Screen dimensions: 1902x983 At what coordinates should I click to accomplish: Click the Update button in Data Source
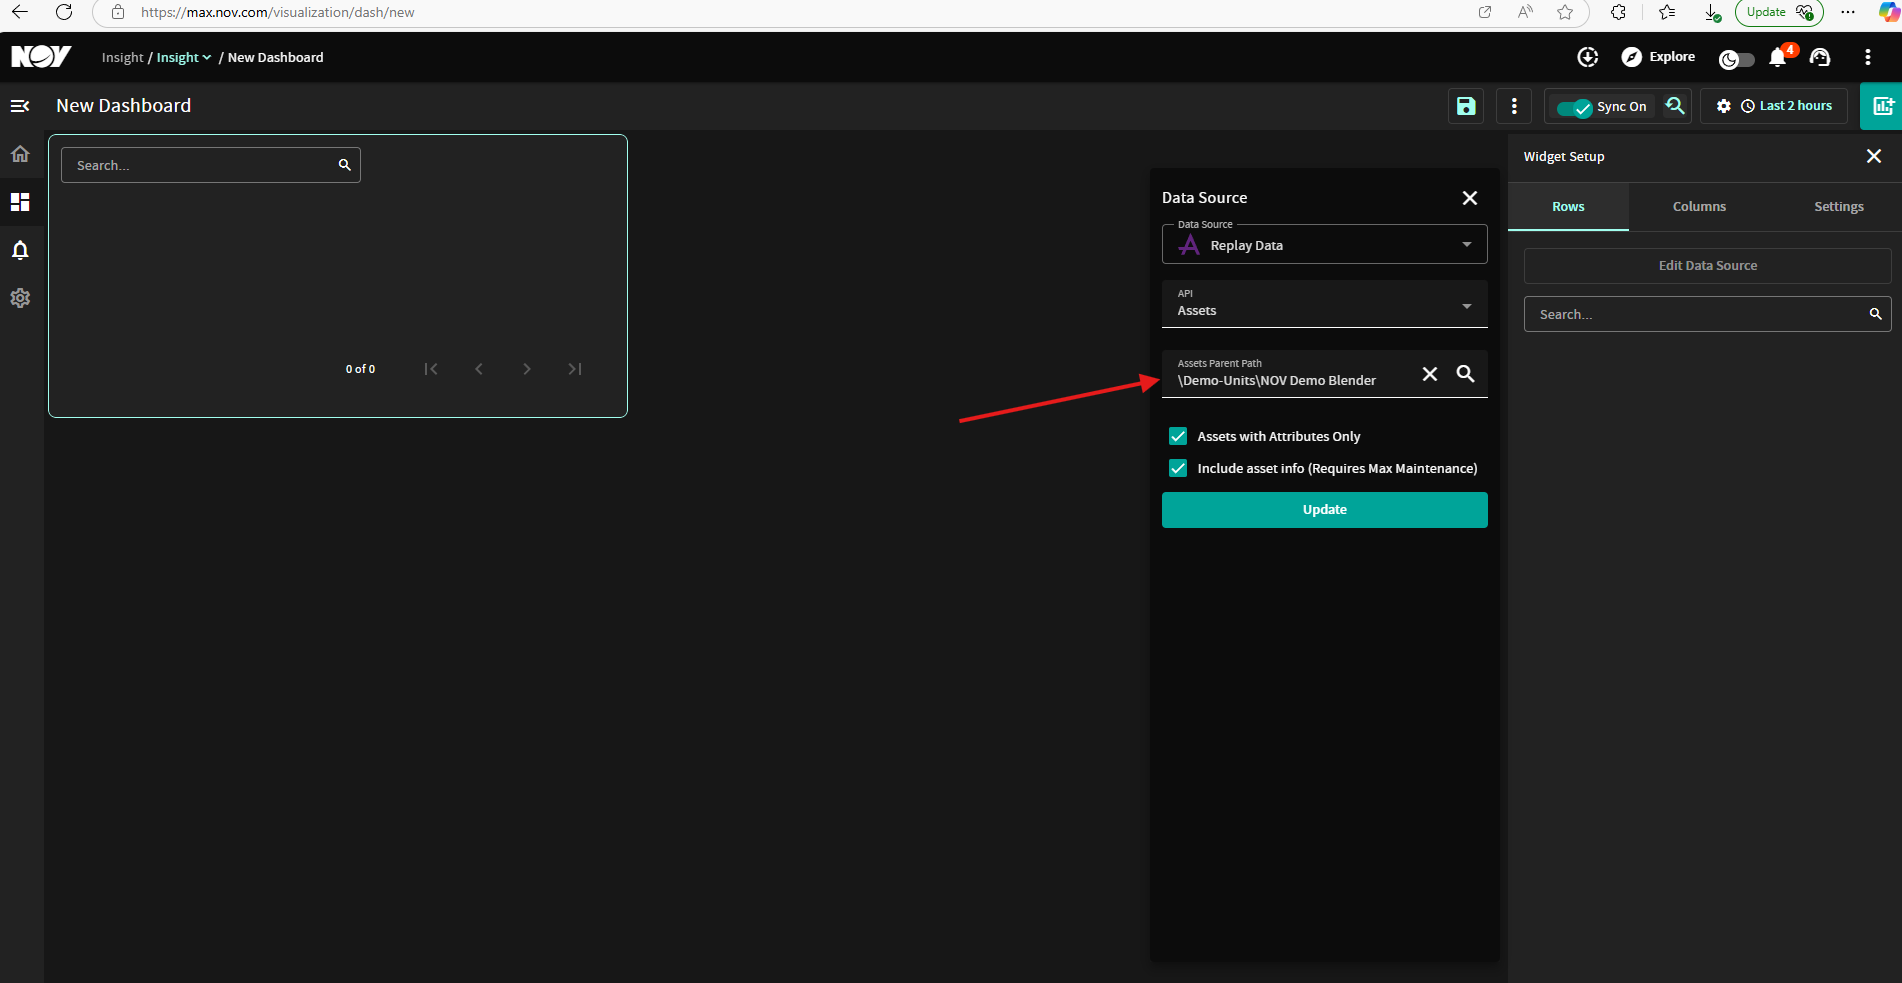pyautogui.click(x=1325, y=510)
